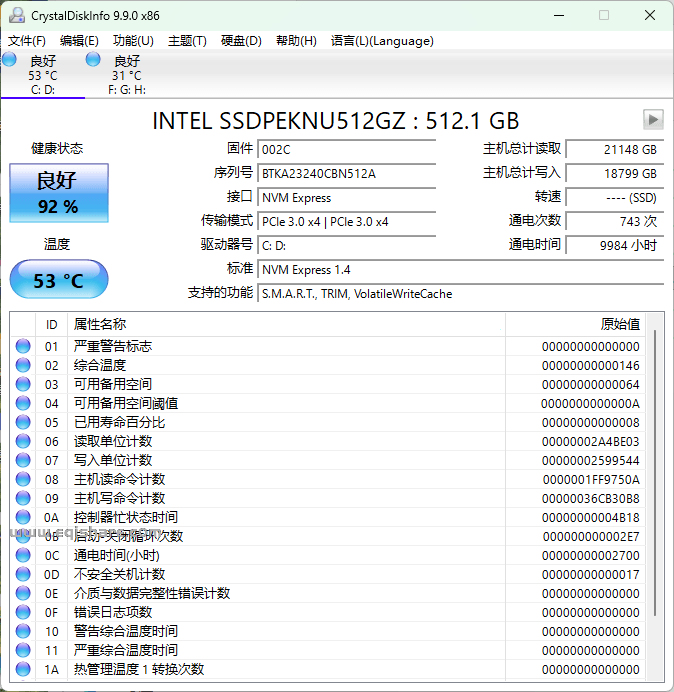The width and height of the screenshot is (674, 692).
Task: Open the 功能(U) menu
Action: click(x=133, y=41)
